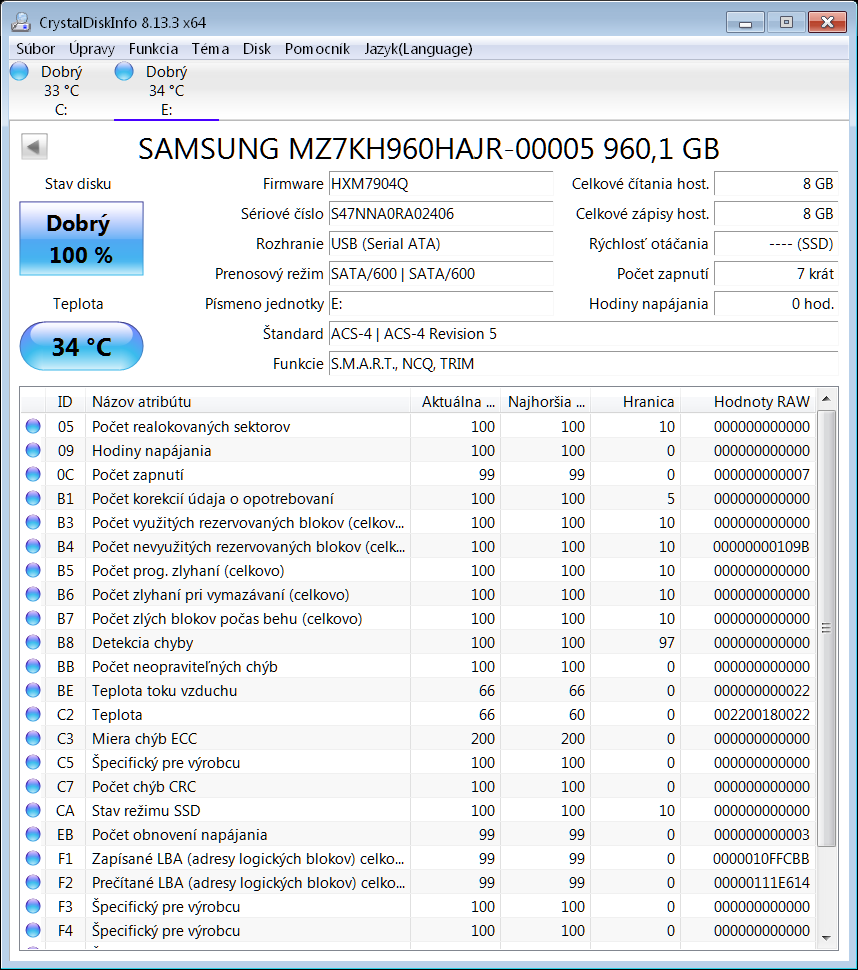Viewport: 858px width, 970px height.
Task: Open the Jazyk(Language) menu
Action: point(418,49)
